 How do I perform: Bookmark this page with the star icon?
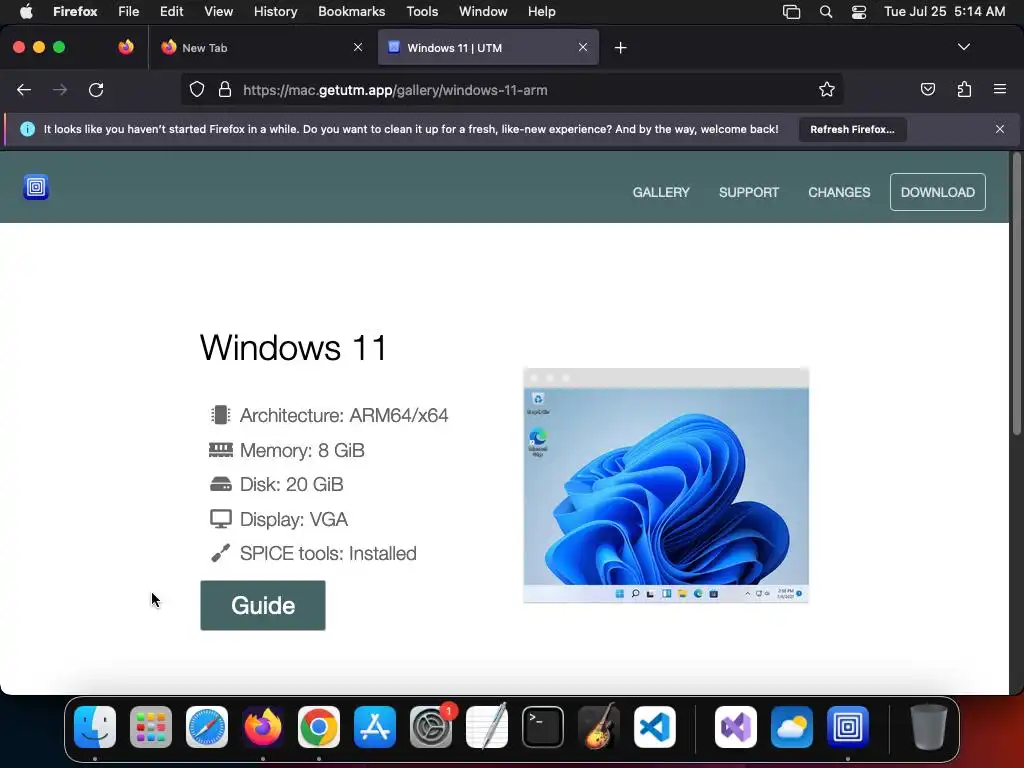pos(827,90)
